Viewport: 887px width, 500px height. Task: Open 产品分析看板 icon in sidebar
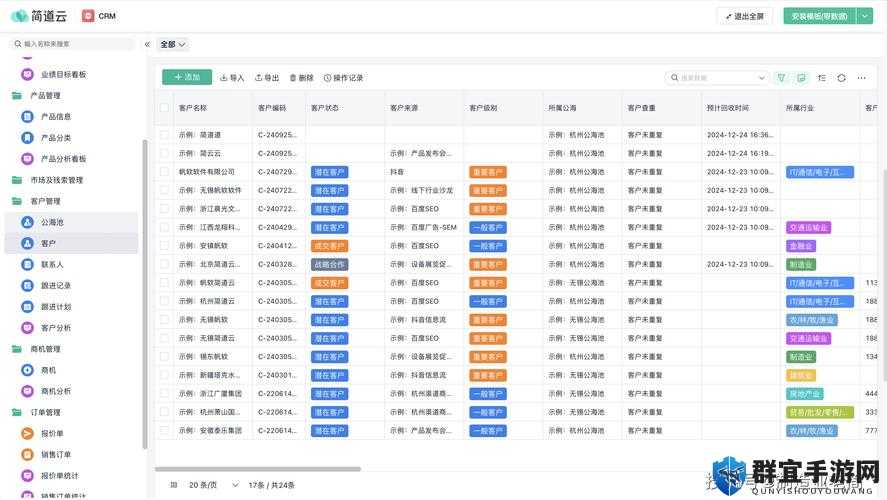tap(27, 159)
